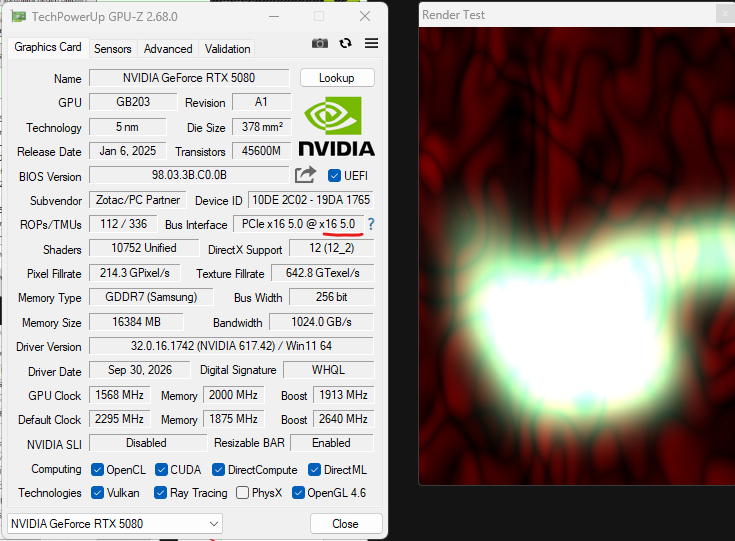
Task: Click the Transistors value 45600M
Action: click(x=262, y=151)
